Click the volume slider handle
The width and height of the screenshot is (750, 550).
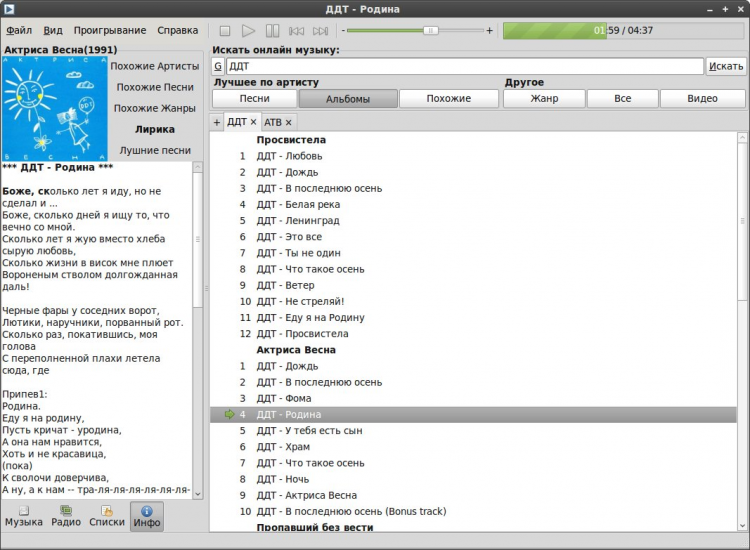[430, 31]
